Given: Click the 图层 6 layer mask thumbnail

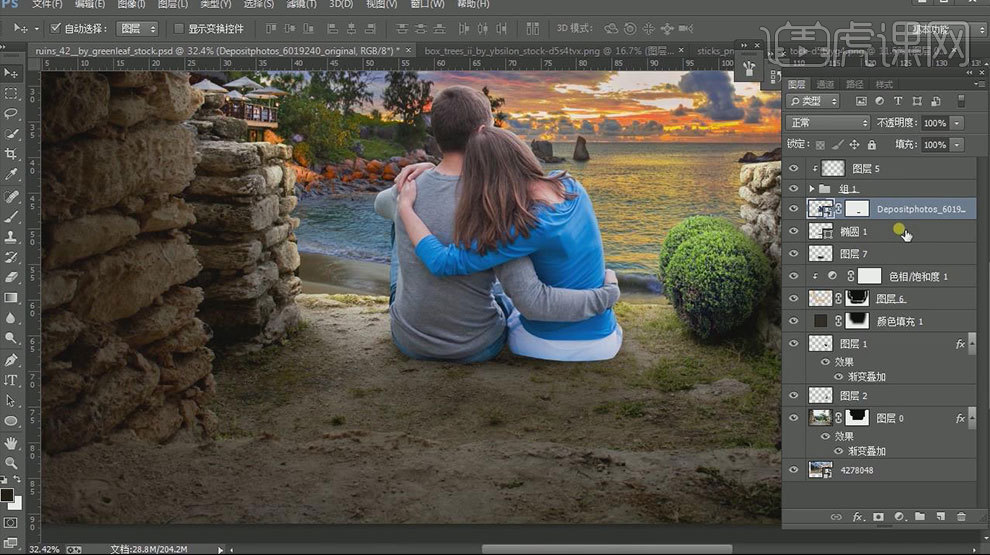Looking at the screenshot, I should coord(857,298).
